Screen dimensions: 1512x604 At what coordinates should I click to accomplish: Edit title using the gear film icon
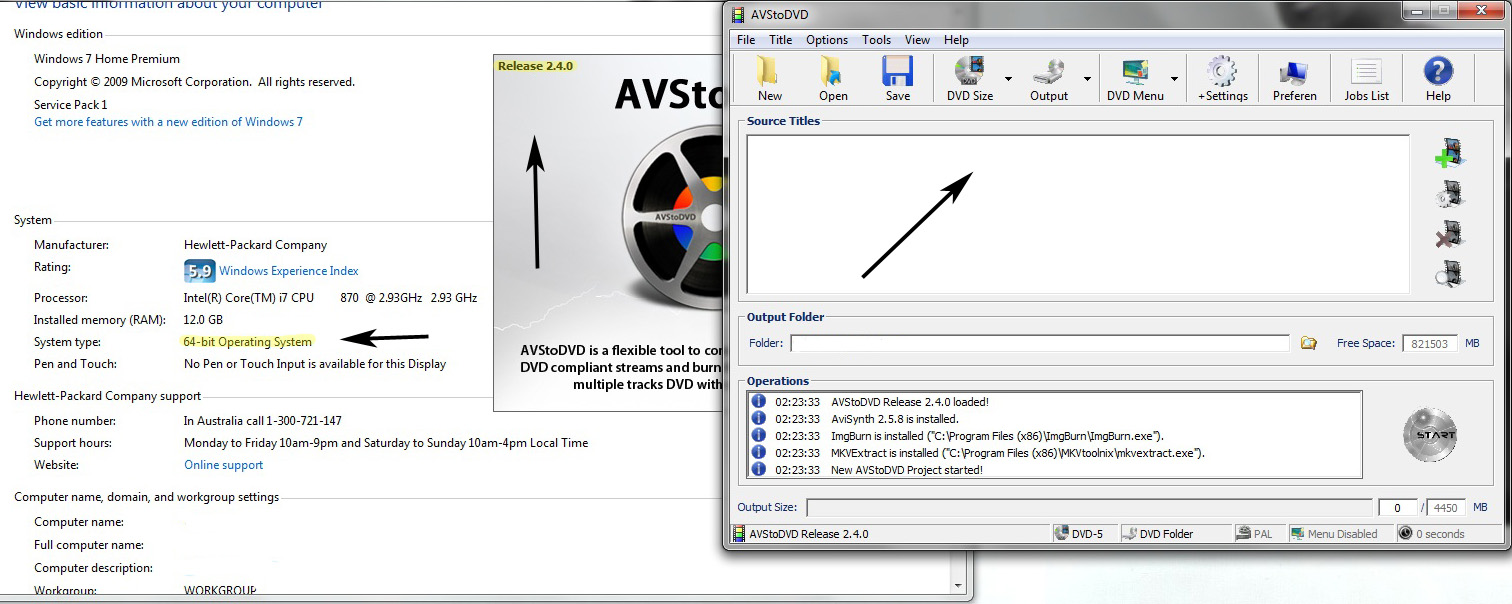(1449, 194)
